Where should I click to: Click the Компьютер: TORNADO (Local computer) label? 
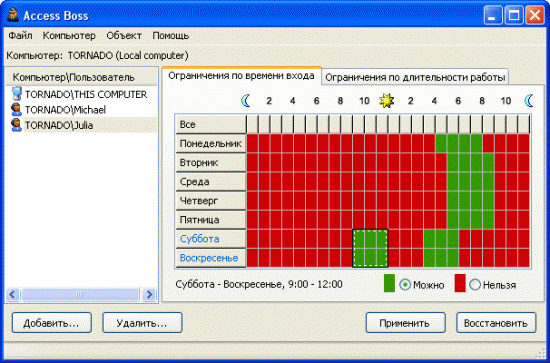(98, 55)
